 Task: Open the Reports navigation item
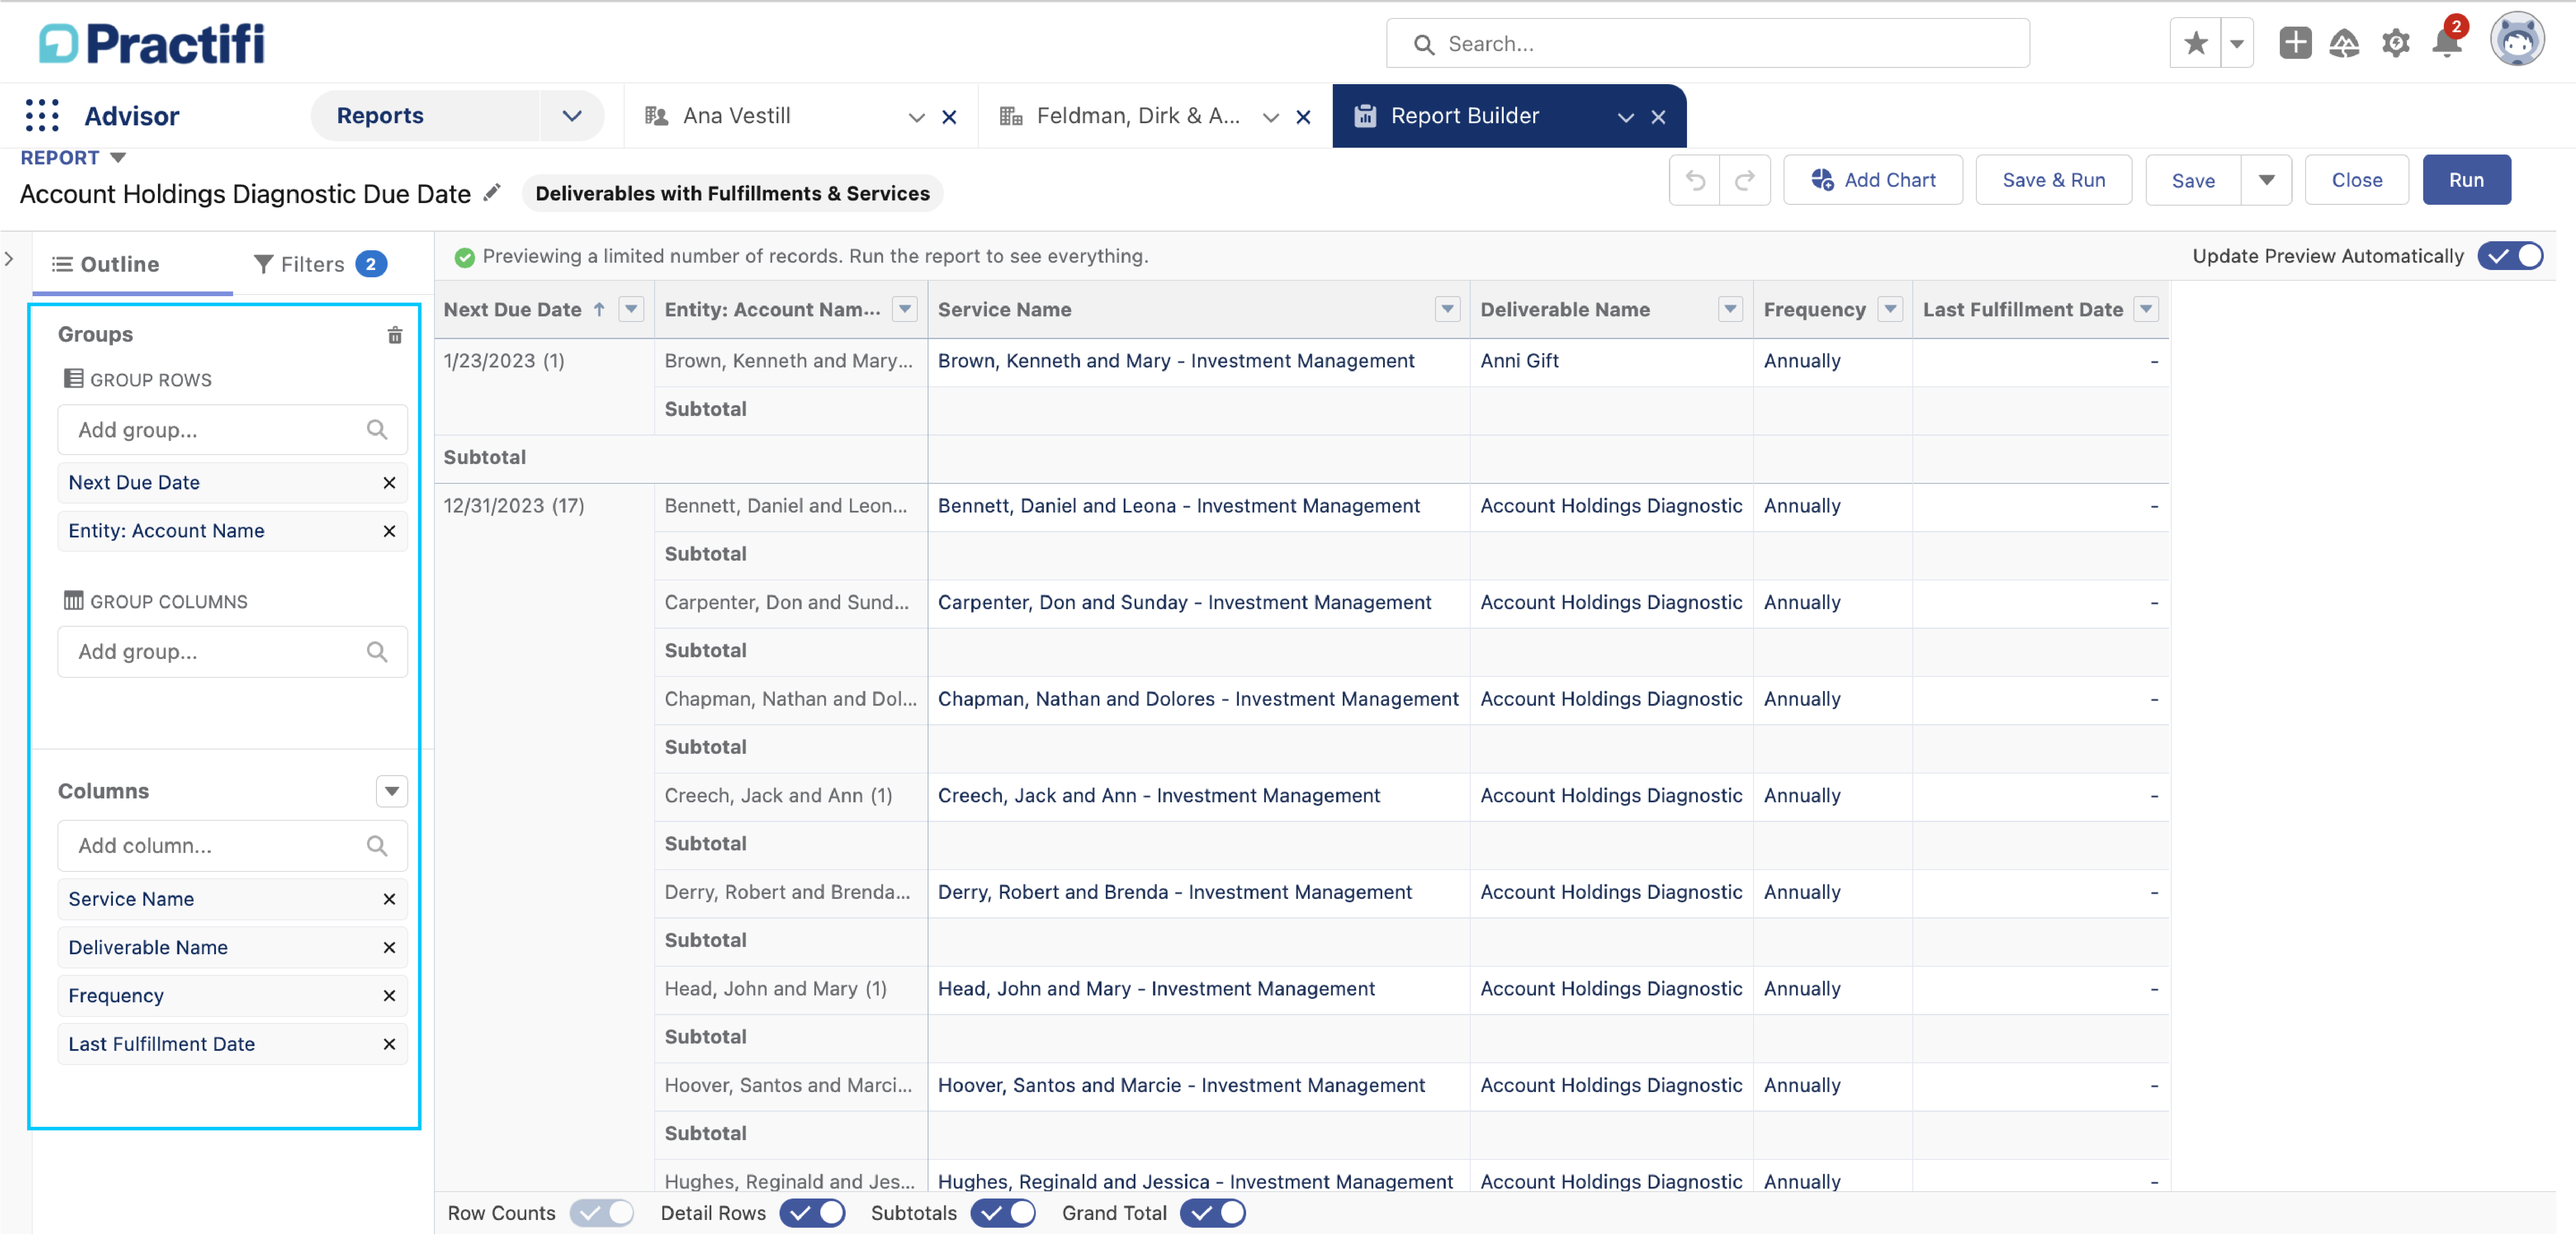380,116
